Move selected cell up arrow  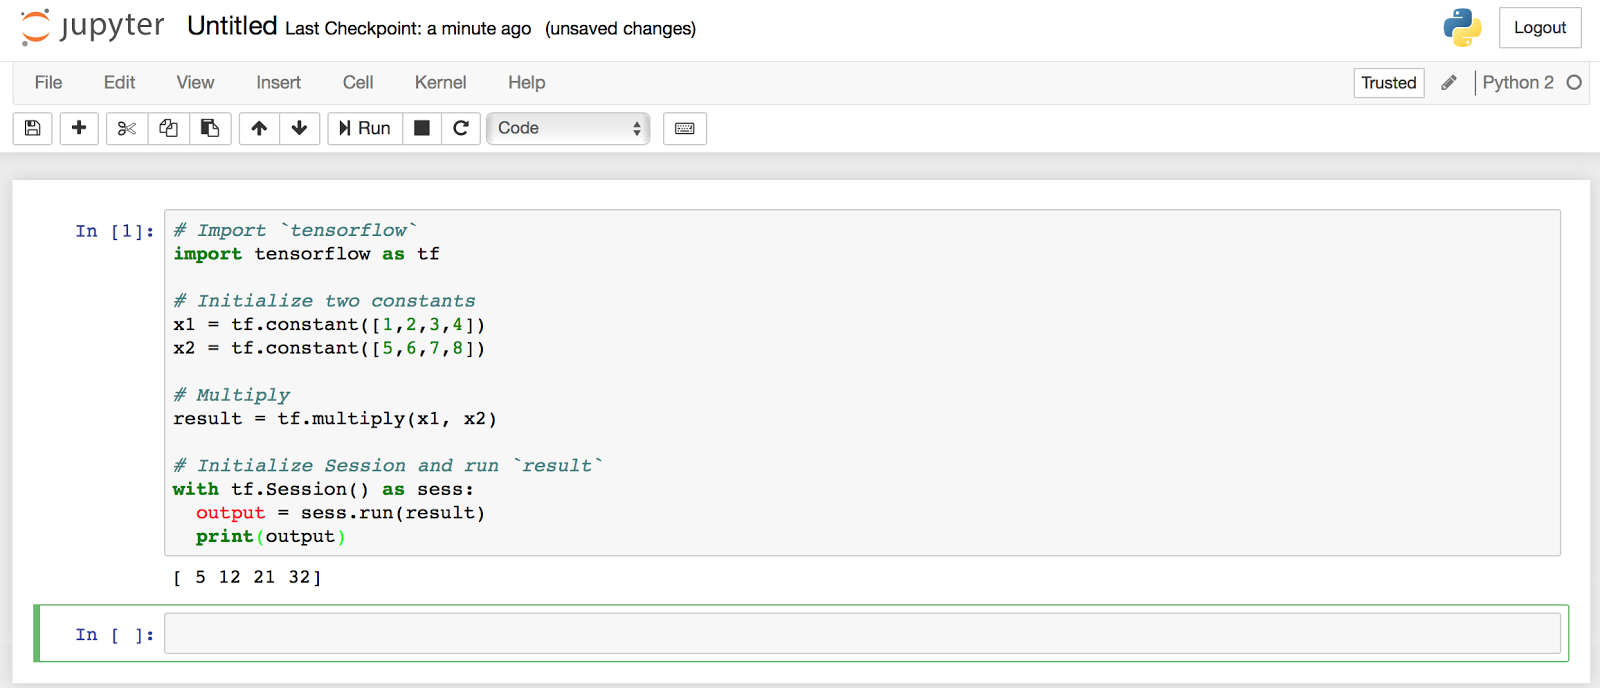[x=259, y=128]
